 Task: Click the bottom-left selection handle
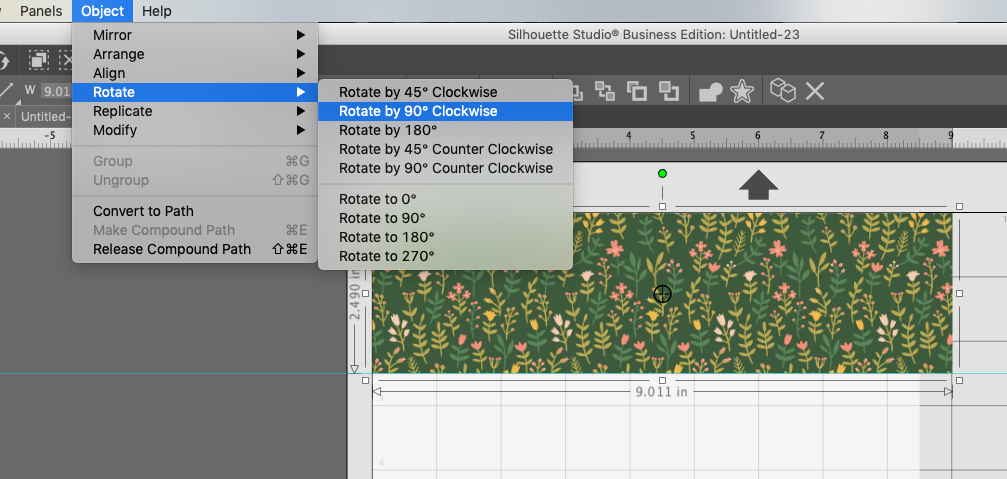coord(365,380)
